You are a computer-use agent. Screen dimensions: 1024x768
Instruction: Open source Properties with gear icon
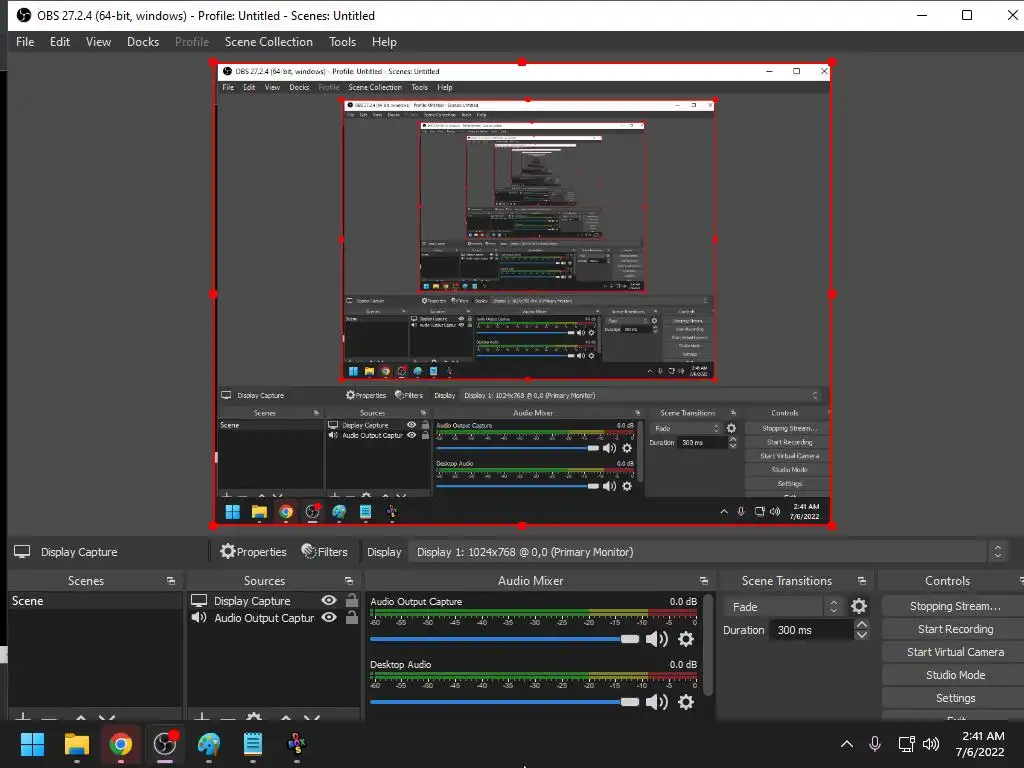pyautogui.click(x=253, y=552)
